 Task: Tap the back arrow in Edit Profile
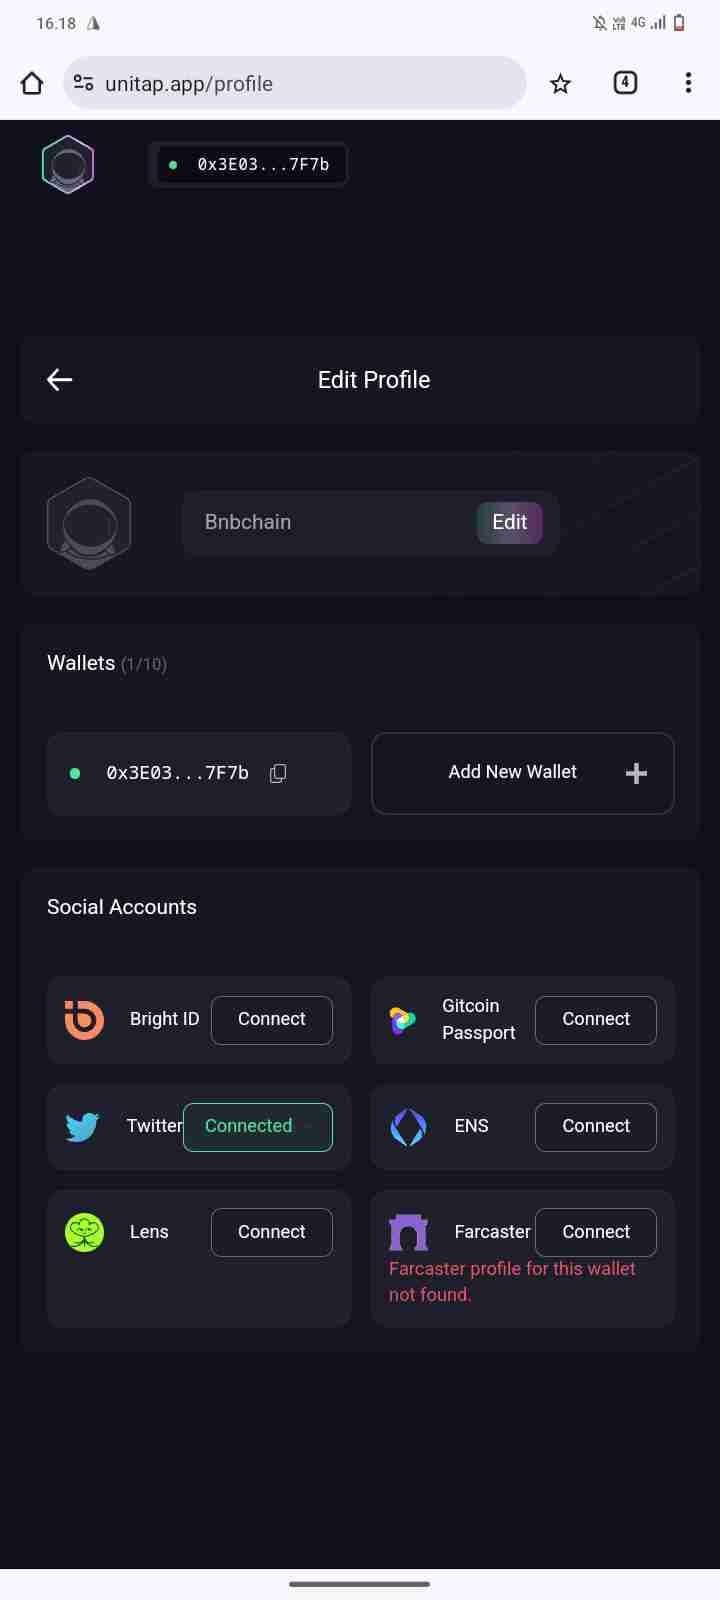pyautogui.click(x=60, y=380)
